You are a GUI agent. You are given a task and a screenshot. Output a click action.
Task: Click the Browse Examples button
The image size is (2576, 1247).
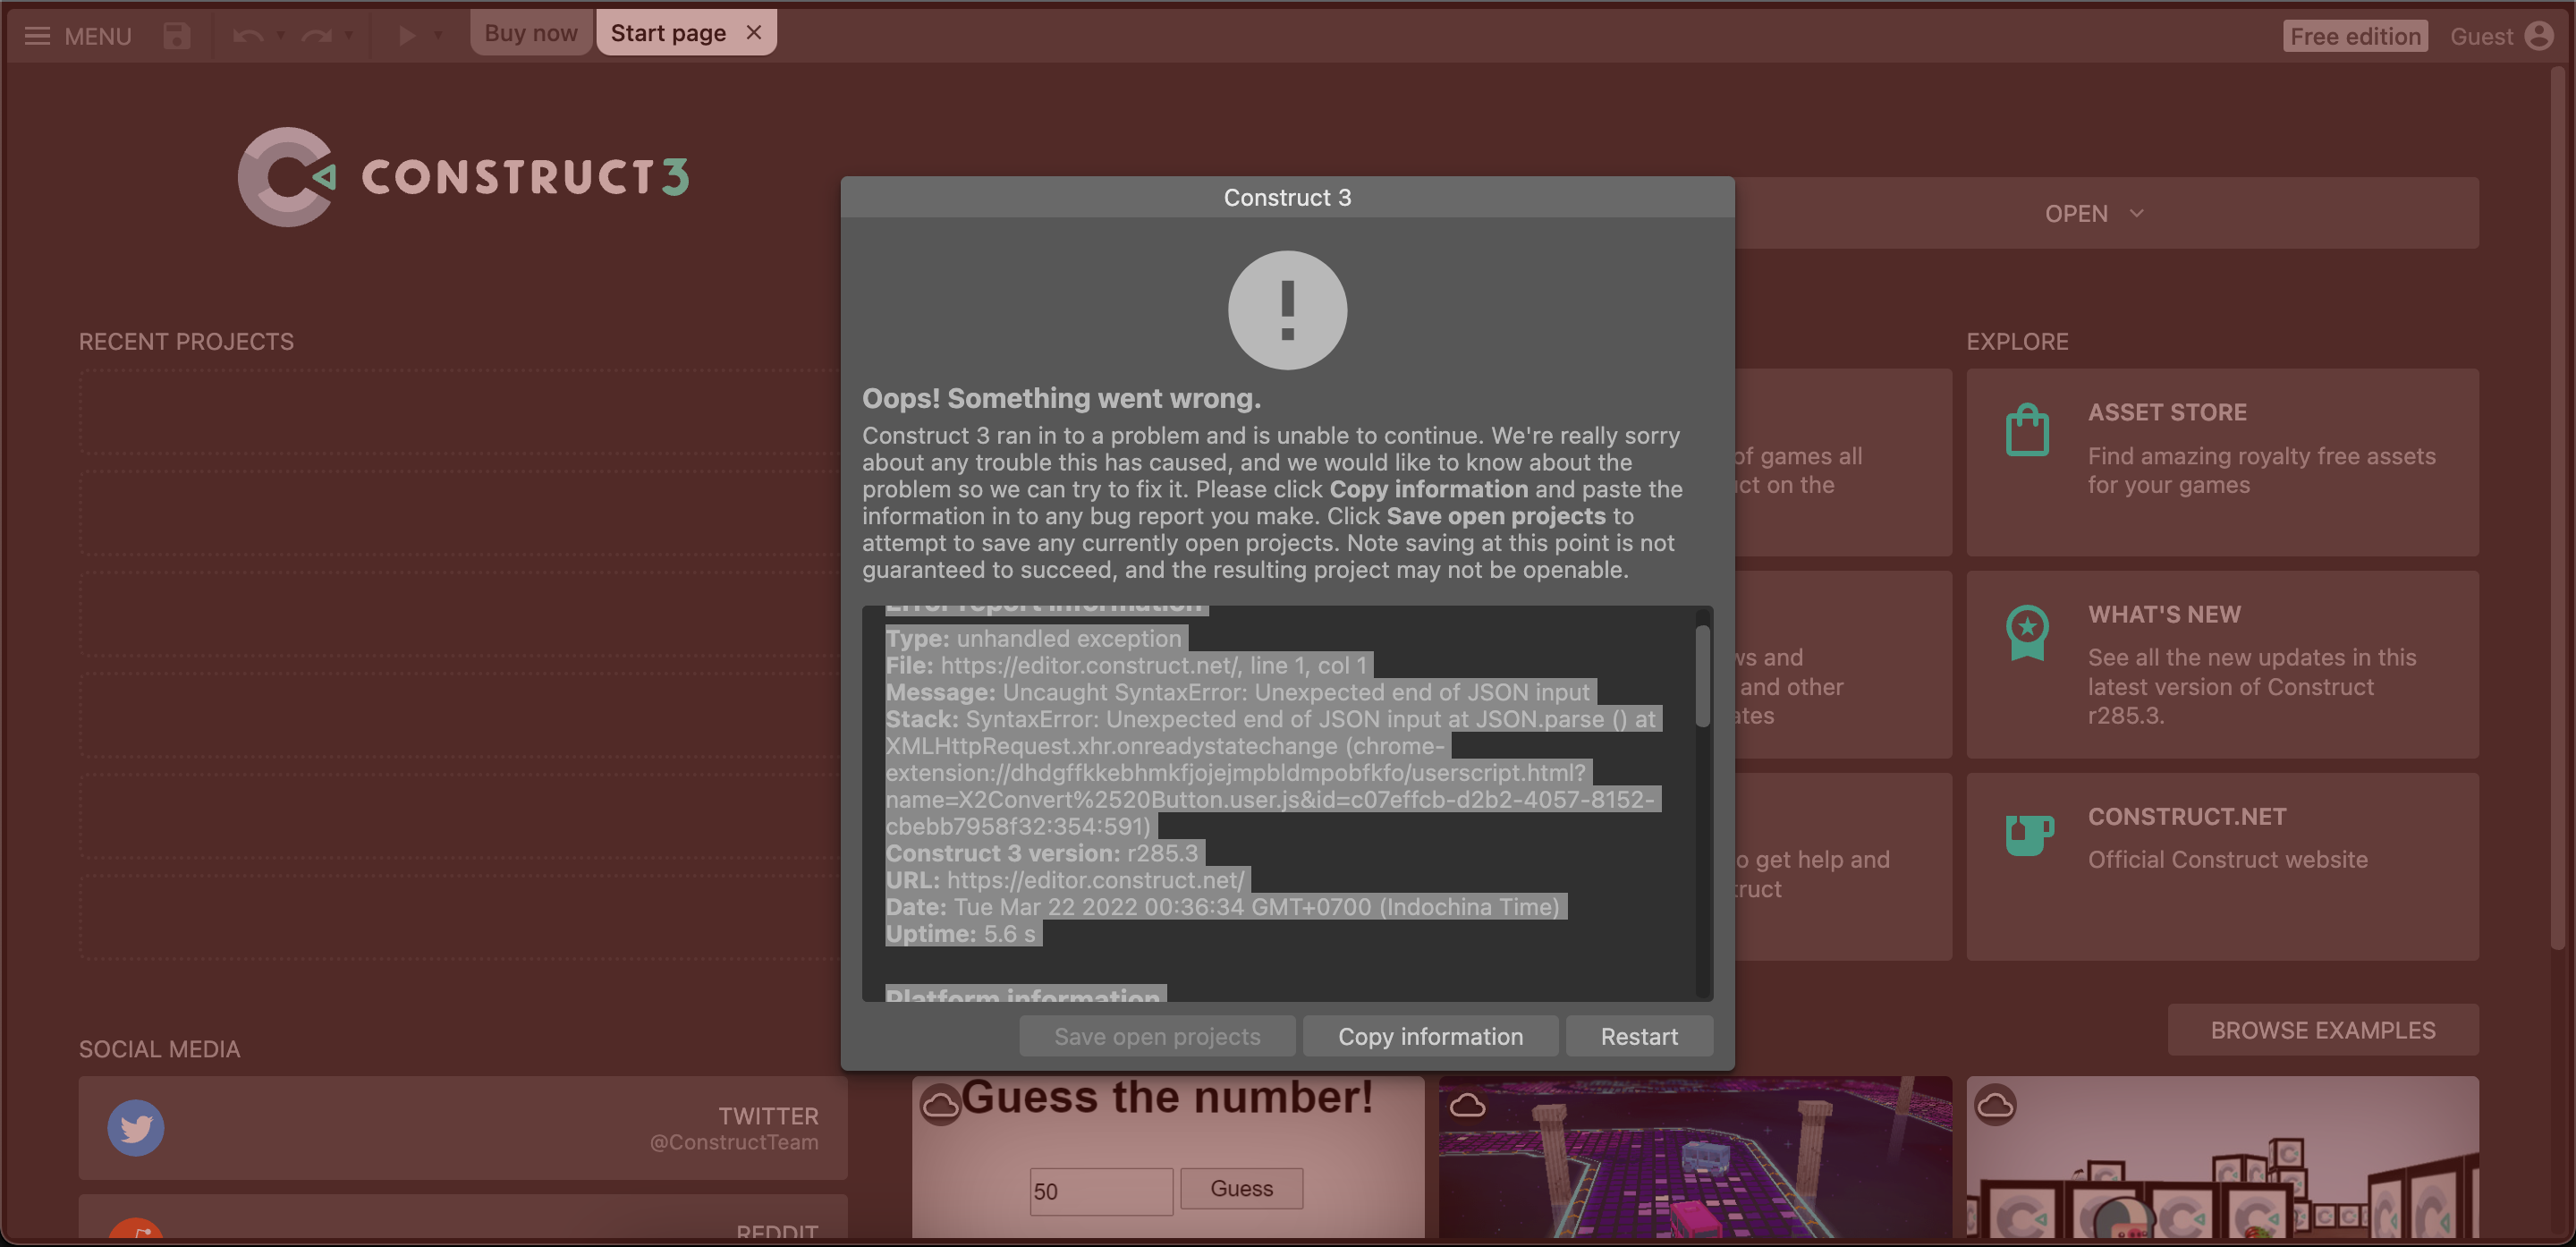click(2322, 1030)
